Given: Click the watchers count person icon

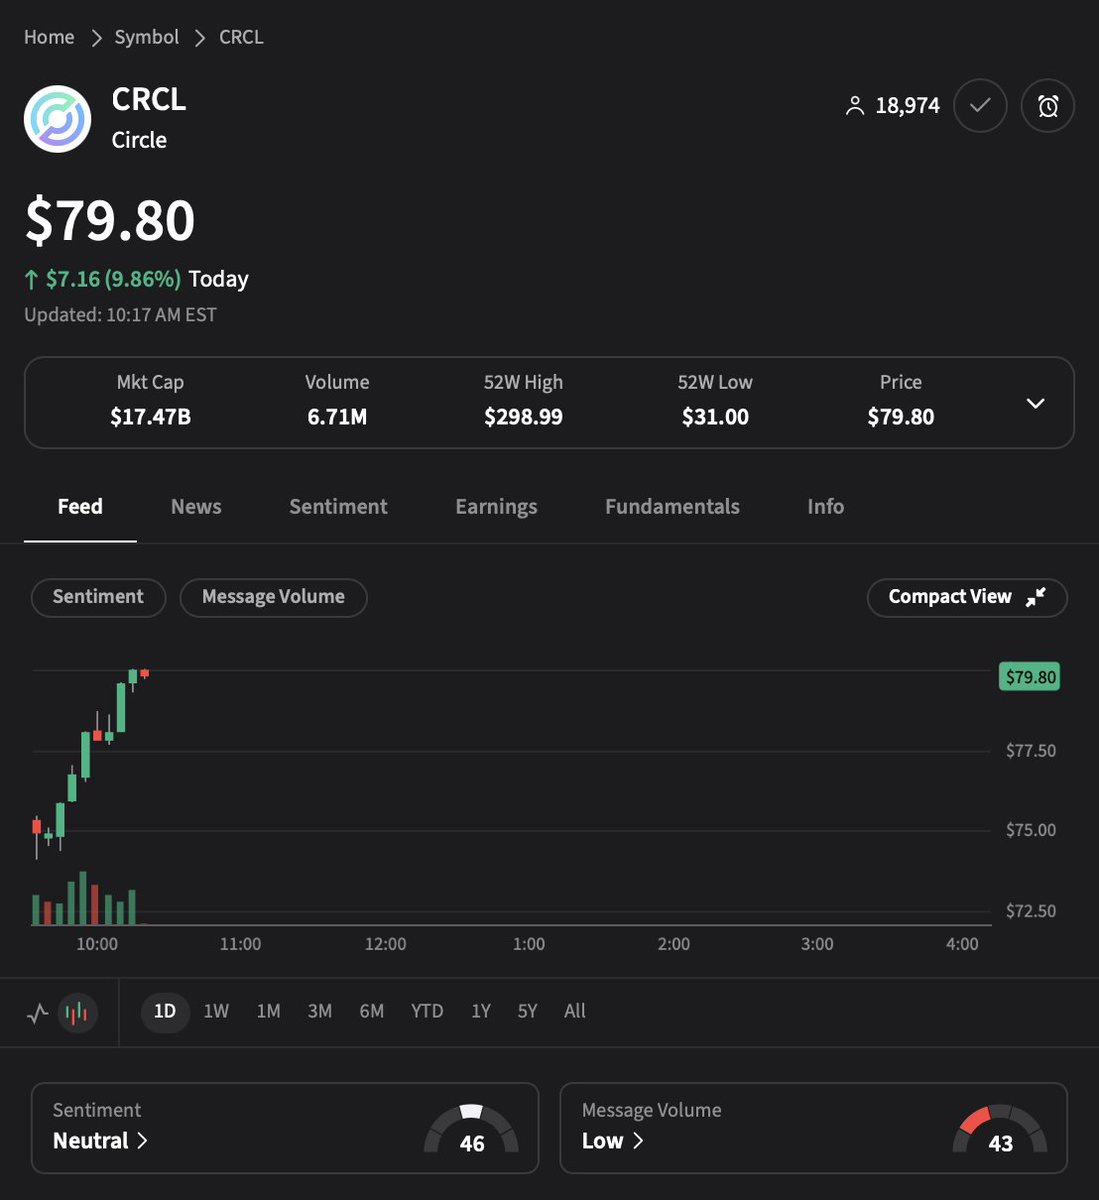Looking at the screenshot, I should 854,106.
